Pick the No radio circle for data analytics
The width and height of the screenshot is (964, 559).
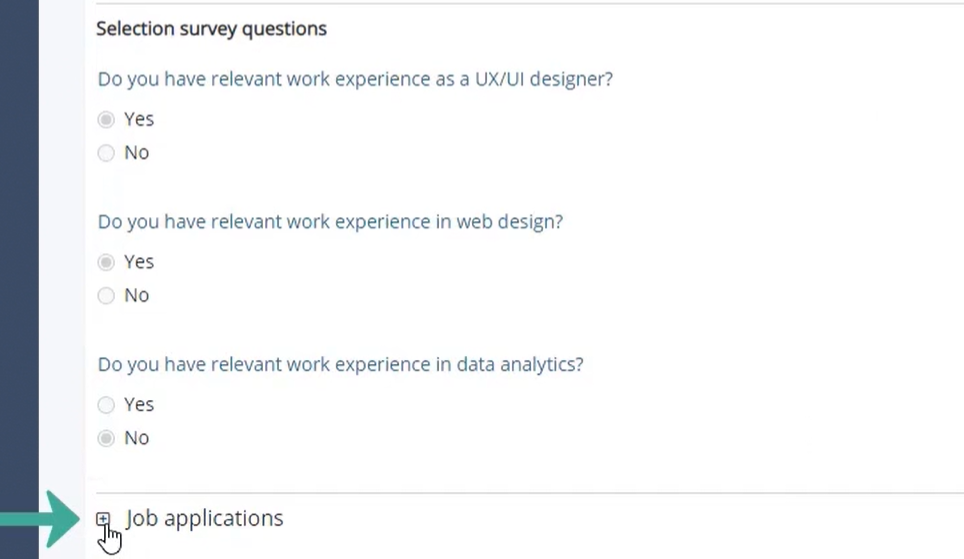tap(106, 438)
